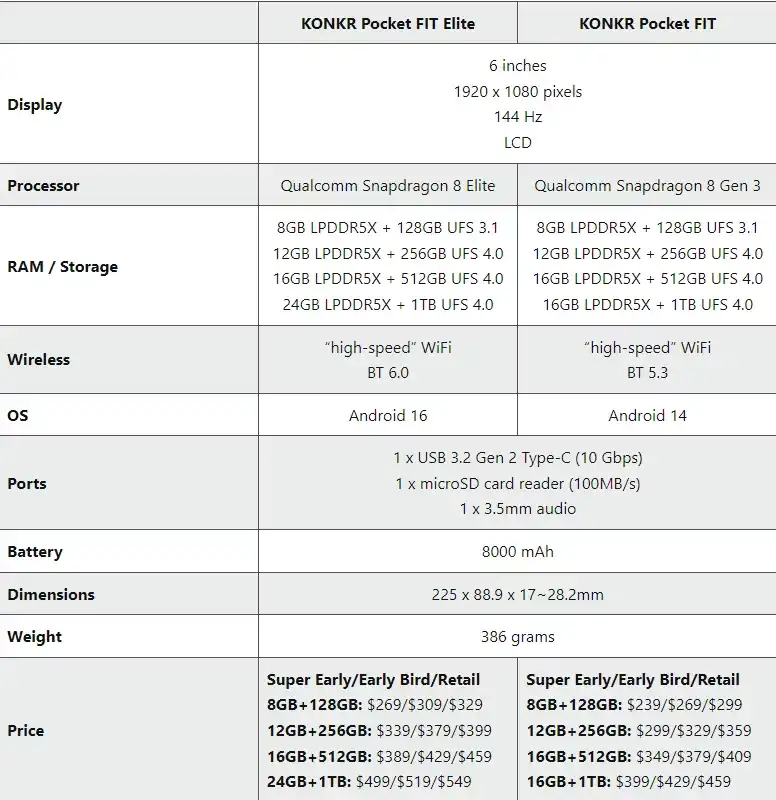Click the 8000 mAh battery value

pos(517,551)
